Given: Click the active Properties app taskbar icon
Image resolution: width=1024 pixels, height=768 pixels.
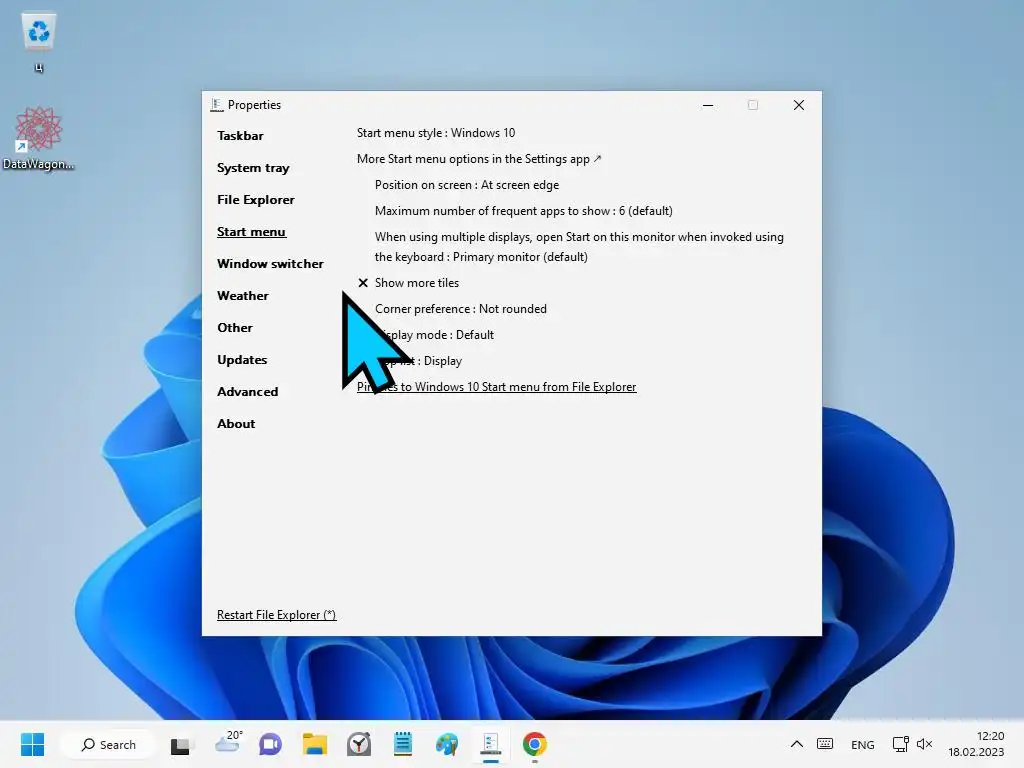Looking at the screenshot, I should click(x=491, y=744).
